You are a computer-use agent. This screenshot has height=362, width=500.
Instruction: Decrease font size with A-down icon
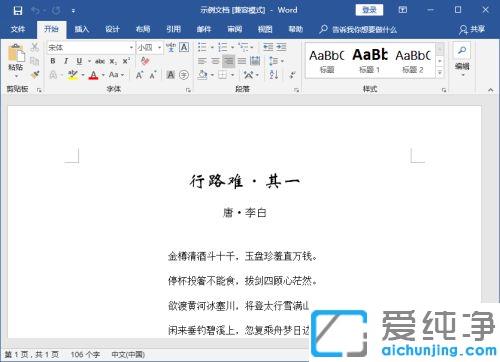[153, 75]
